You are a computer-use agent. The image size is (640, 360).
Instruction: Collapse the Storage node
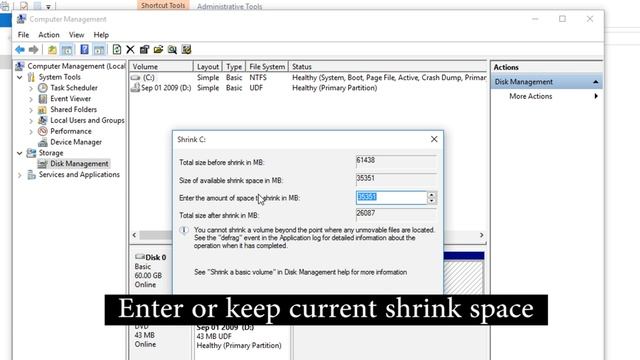tap(20, 153)
